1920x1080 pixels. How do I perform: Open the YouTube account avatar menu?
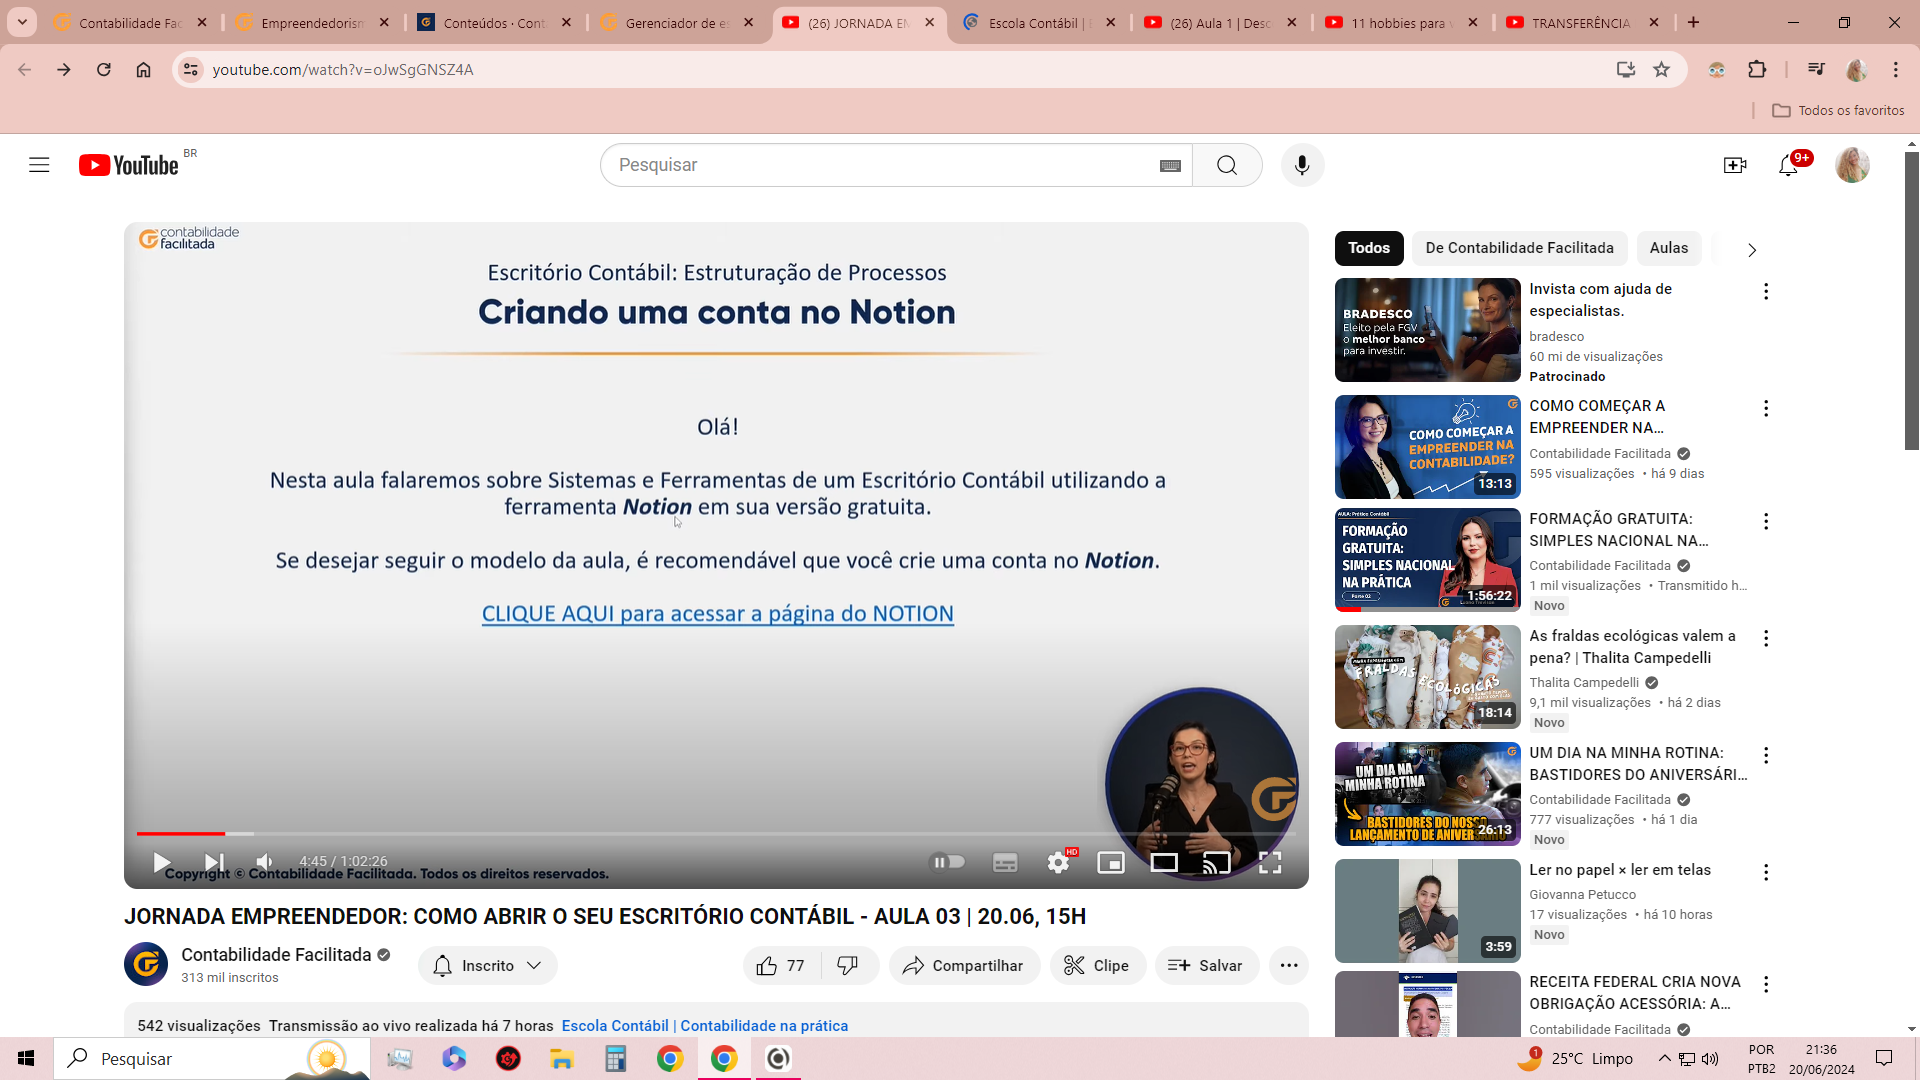[1852, 165]
